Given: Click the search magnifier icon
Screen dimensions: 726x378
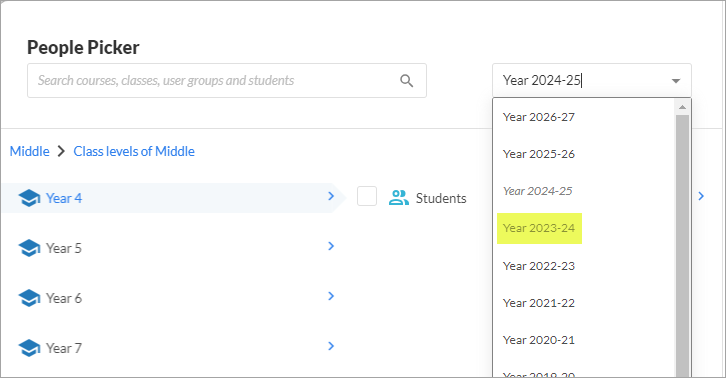Looking at the screenshot, I should pyautogui.click(x=407, y=81).
